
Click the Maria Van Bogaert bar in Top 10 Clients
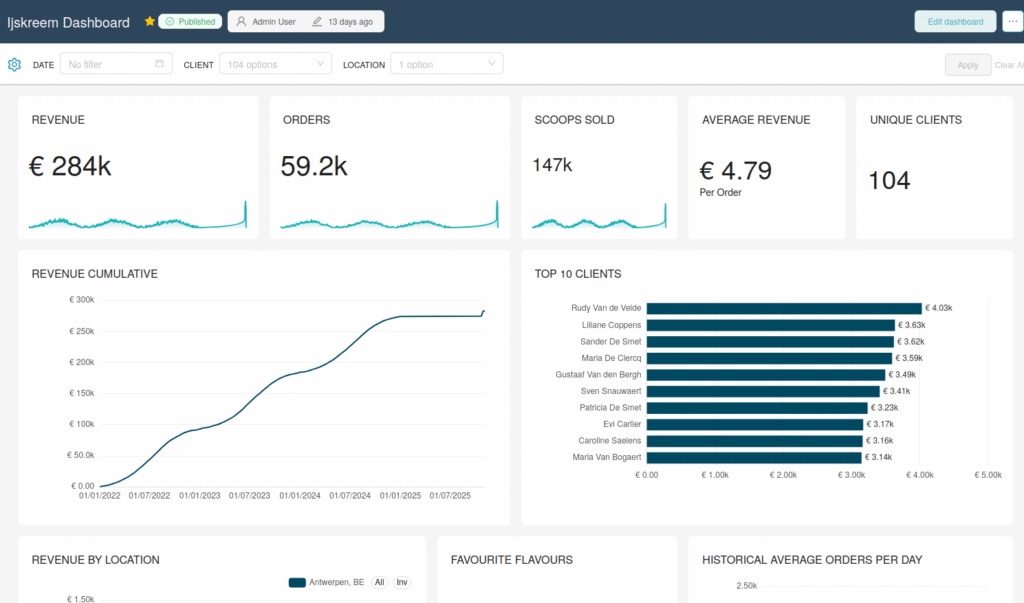tap(754, 457)
